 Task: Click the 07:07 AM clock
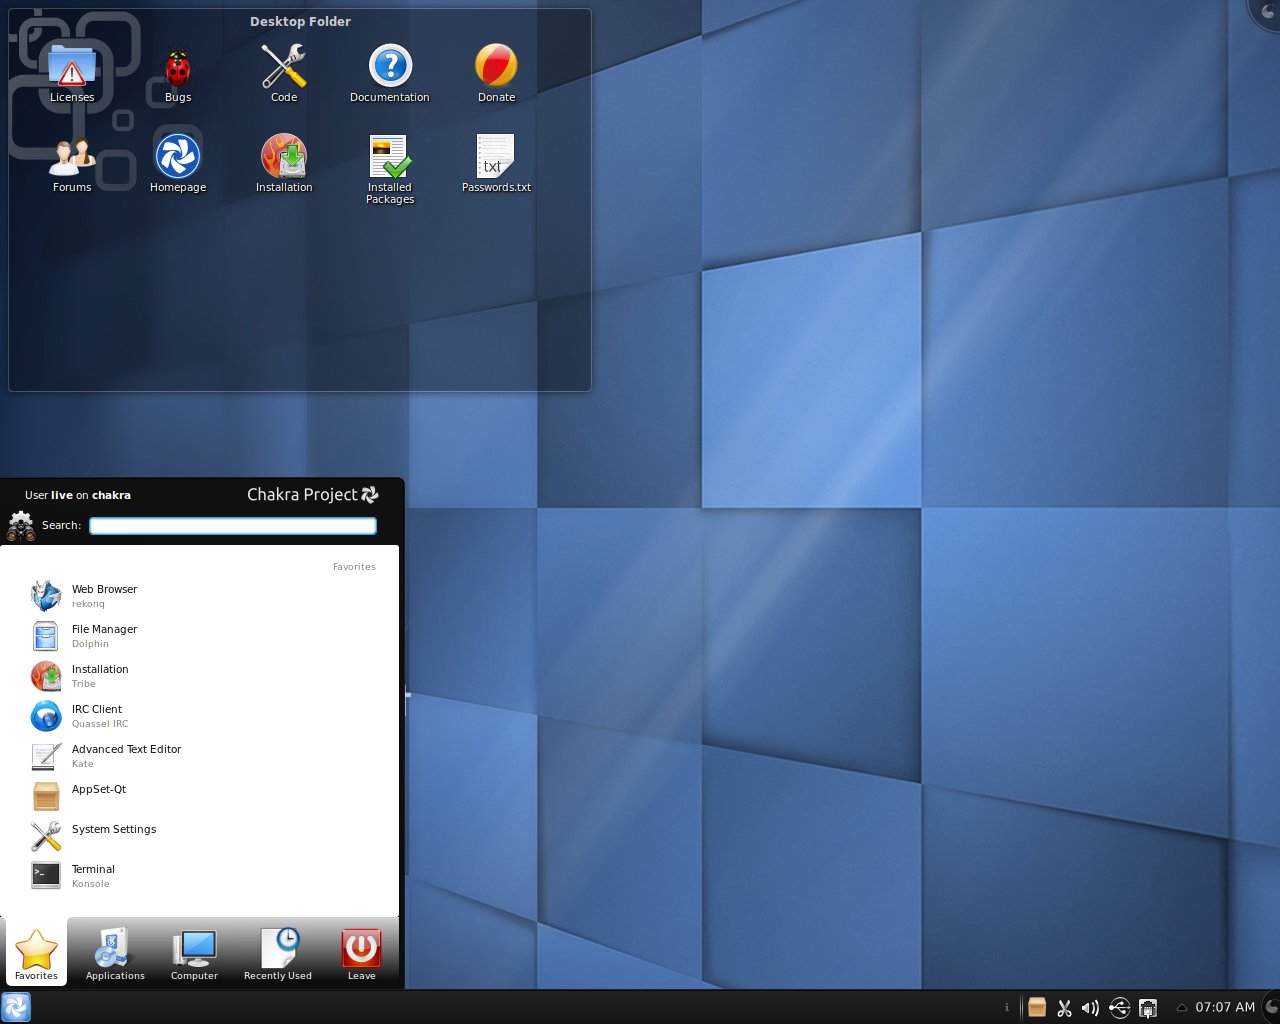point(1225,1007)
